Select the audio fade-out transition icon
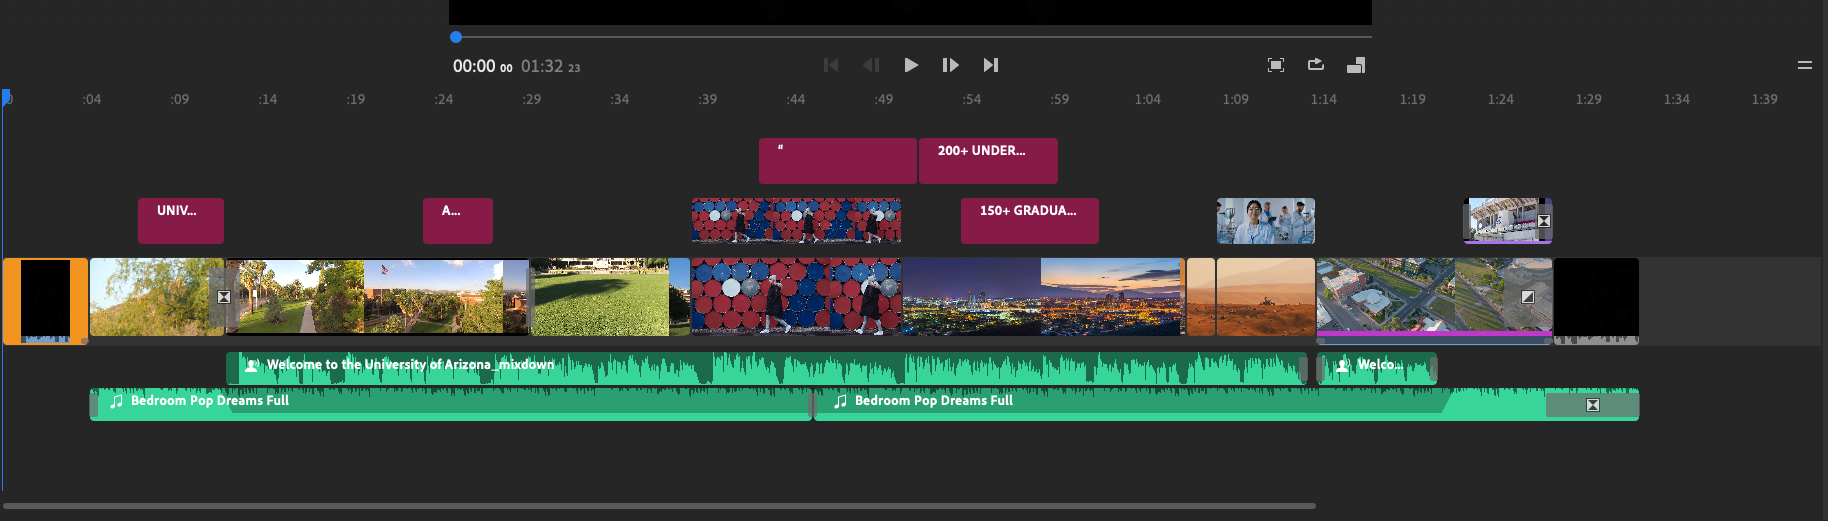This screenshot has width=1828, height=521. click(x=1593, y=405)
